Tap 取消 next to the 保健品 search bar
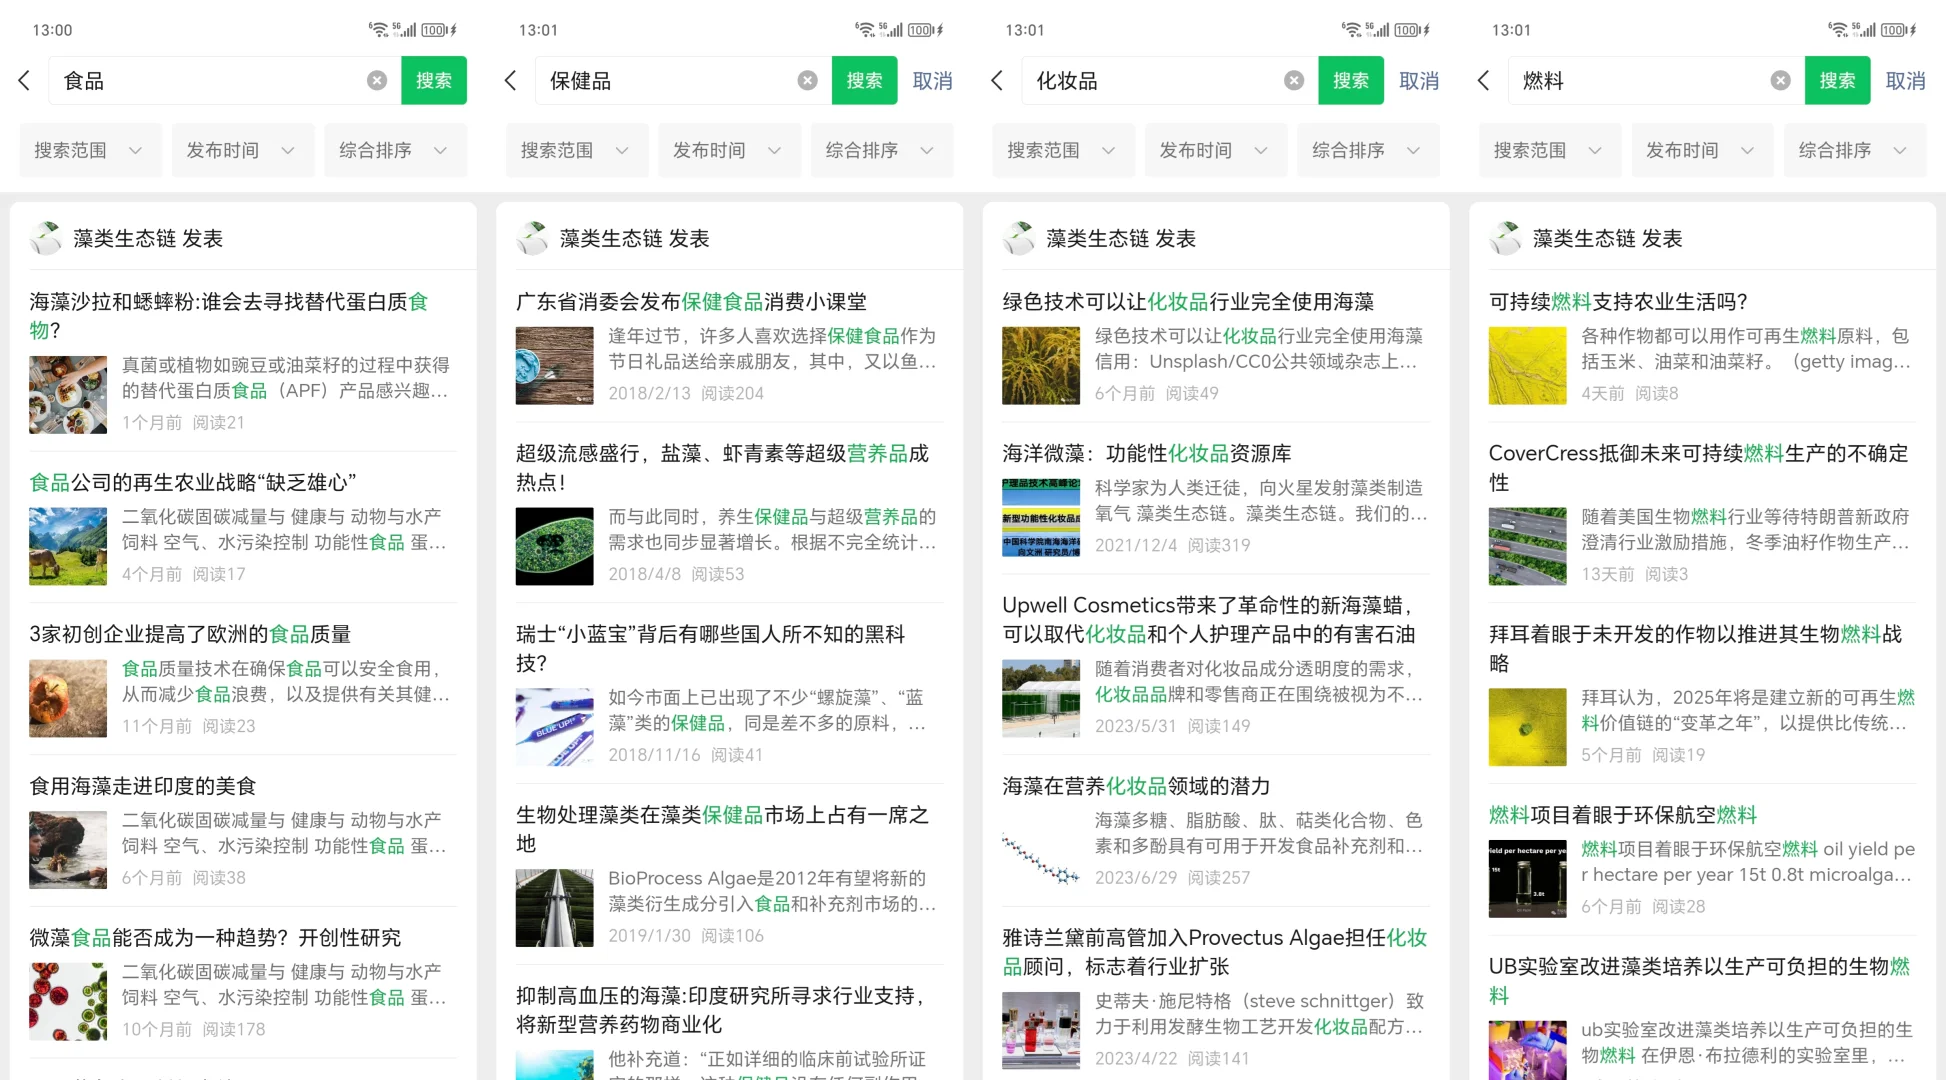This screenshot has width=1946, height=1080. pyautogui.click(x=932, y=80)
